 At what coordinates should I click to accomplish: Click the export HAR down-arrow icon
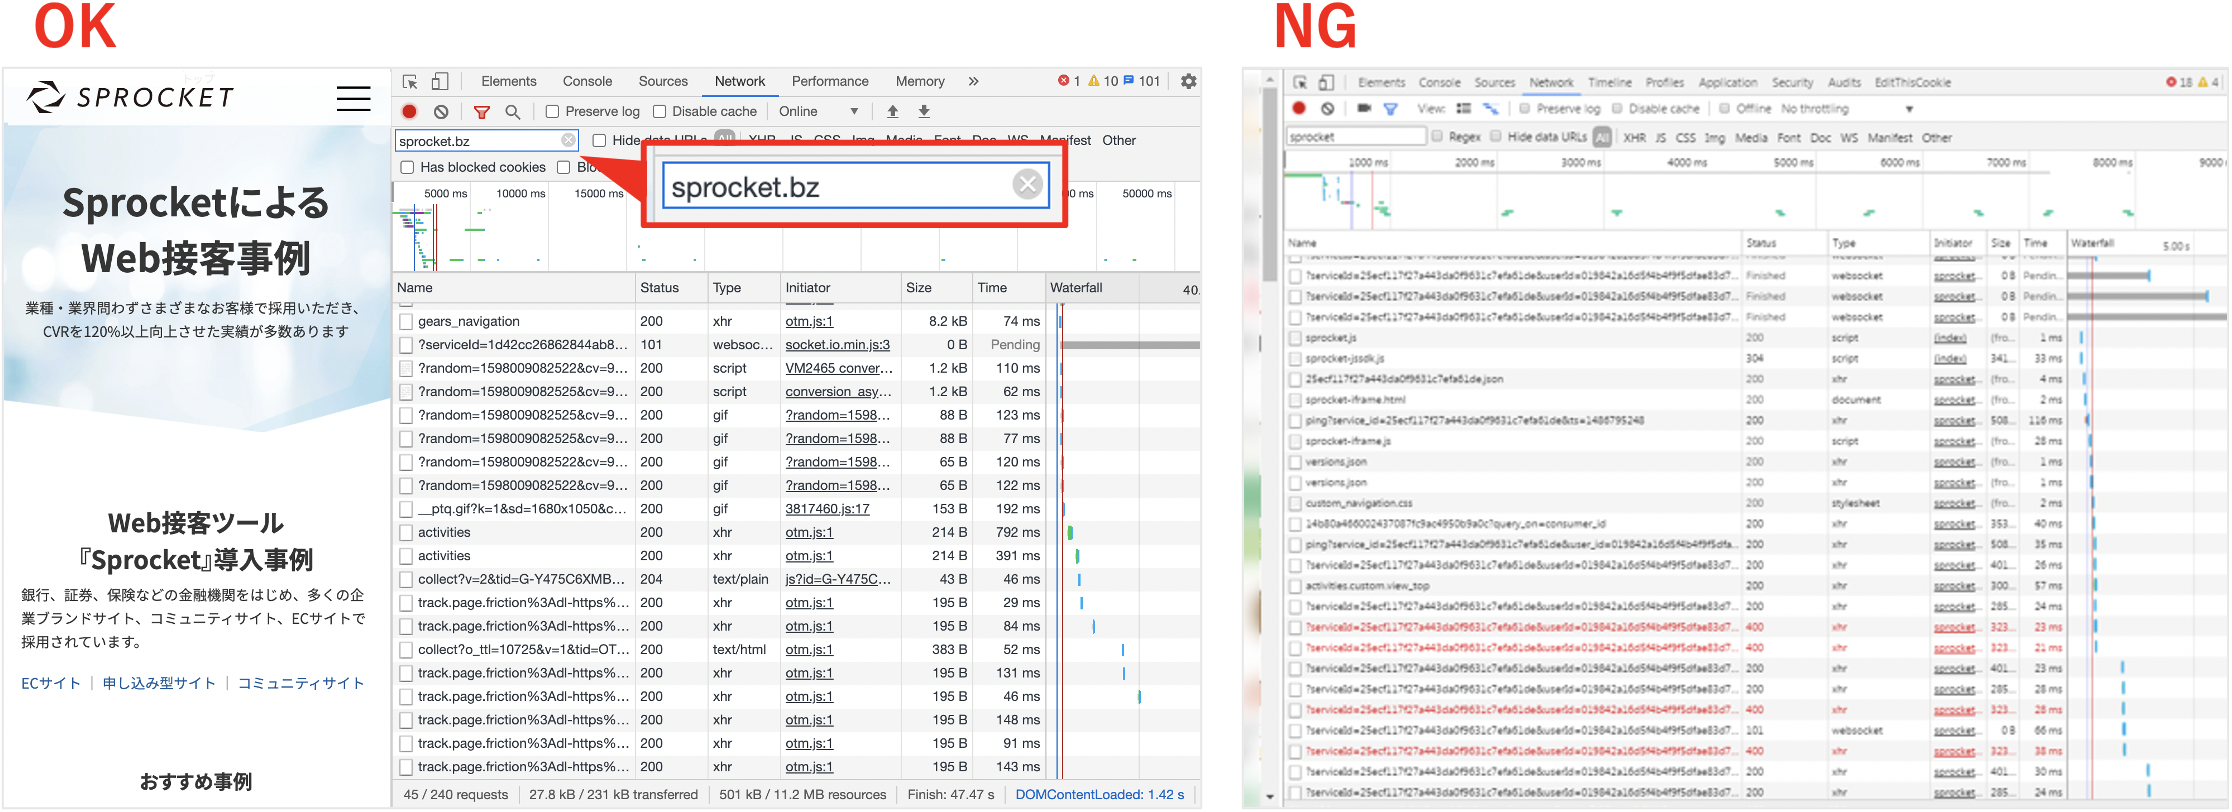pyautogui.click(x=924, y=112)
